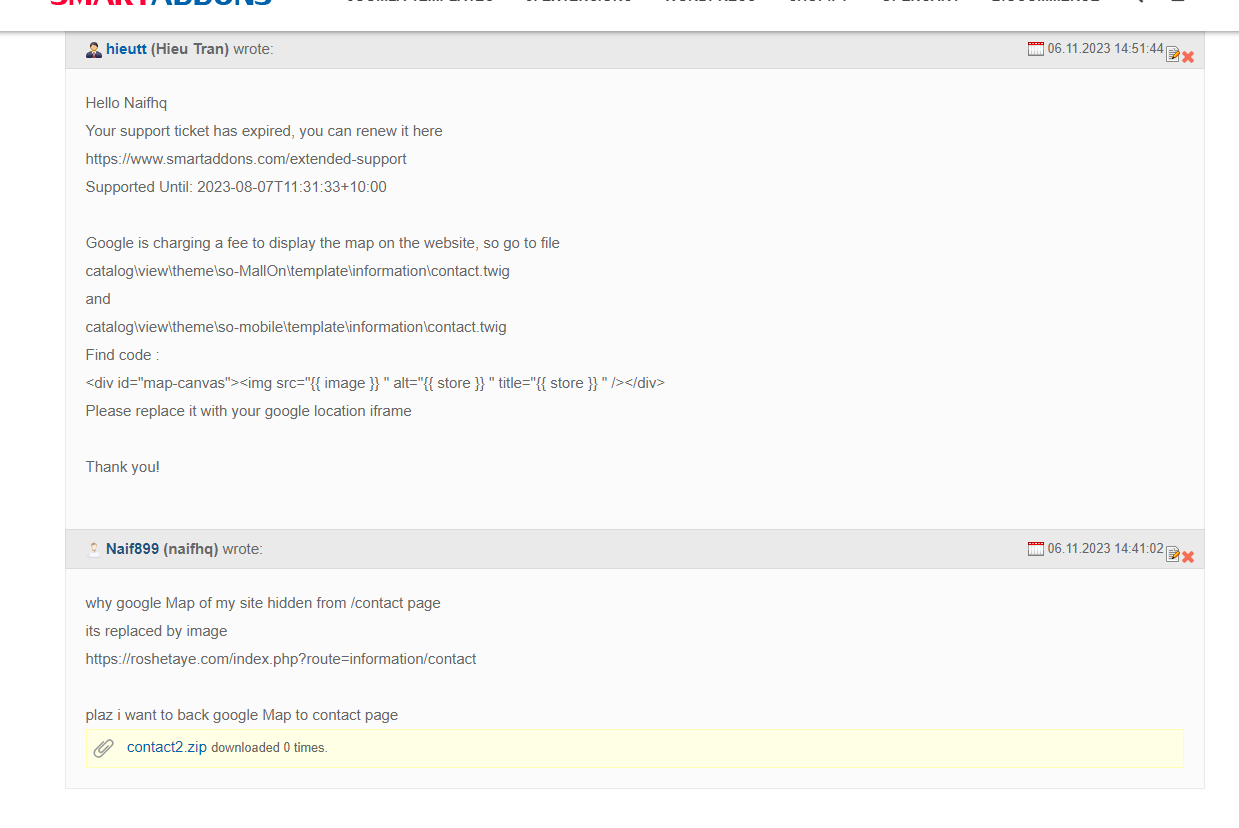Click the 06.11.2023 14:51:44 timestamp
Image resolution: width=1239 pixels, height=828 pixels.
[x=1106, y=48]
